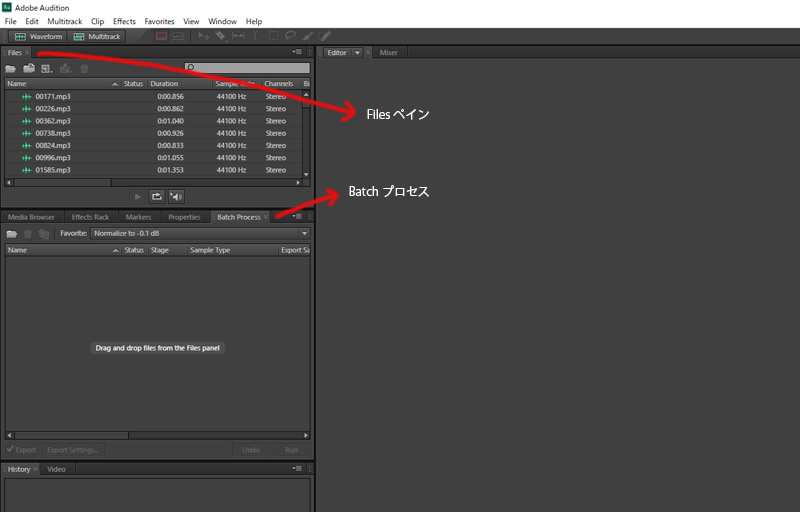The width and height of the screenshot is (800, 512).
Task: Click the Run button in Batch Process
Action: tap(291, 450)
